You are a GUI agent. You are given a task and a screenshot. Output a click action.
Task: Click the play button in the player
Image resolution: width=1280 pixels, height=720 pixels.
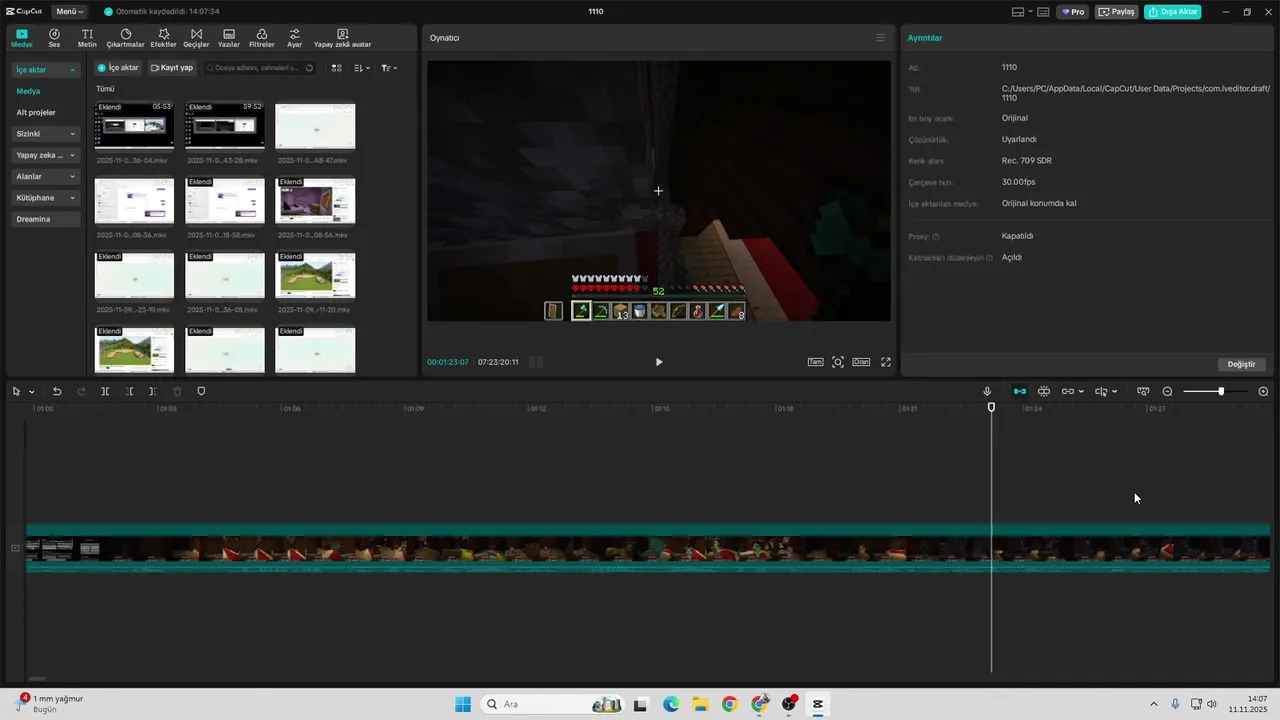click(x=658, y=362)
